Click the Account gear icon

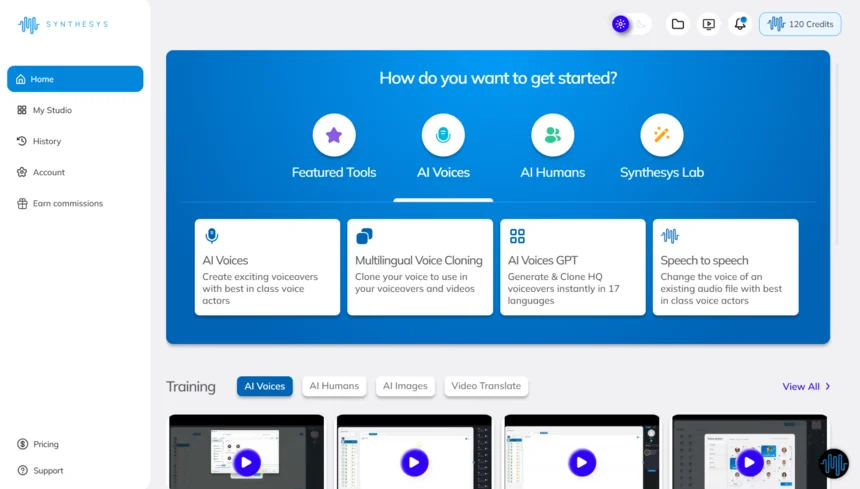click(x=22, y=172)
